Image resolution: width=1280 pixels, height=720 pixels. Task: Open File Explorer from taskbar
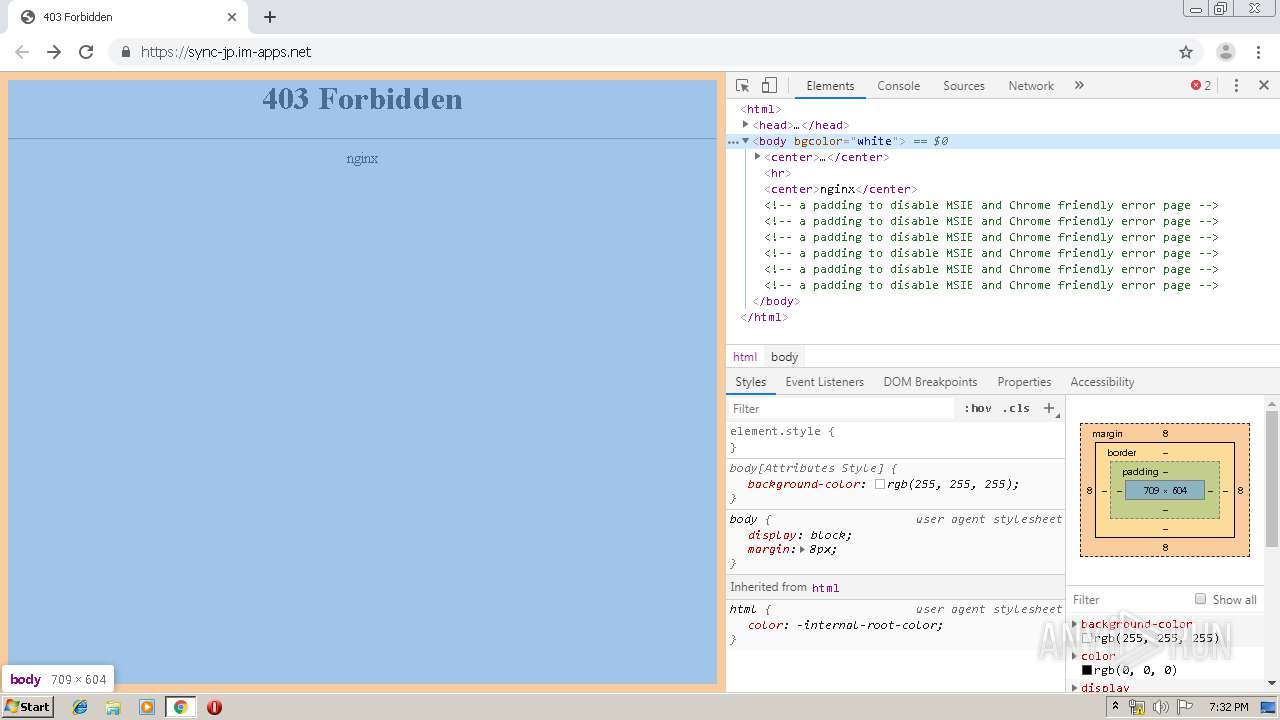113,707
